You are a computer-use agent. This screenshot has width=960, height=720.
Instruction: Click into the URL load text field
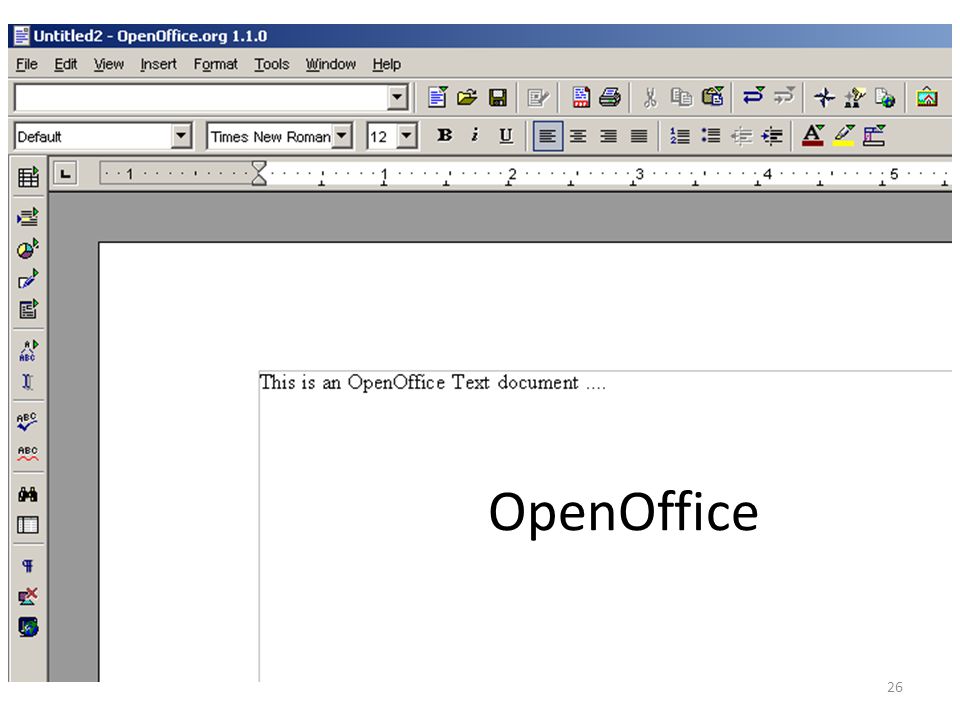click(x=201, y=98)
